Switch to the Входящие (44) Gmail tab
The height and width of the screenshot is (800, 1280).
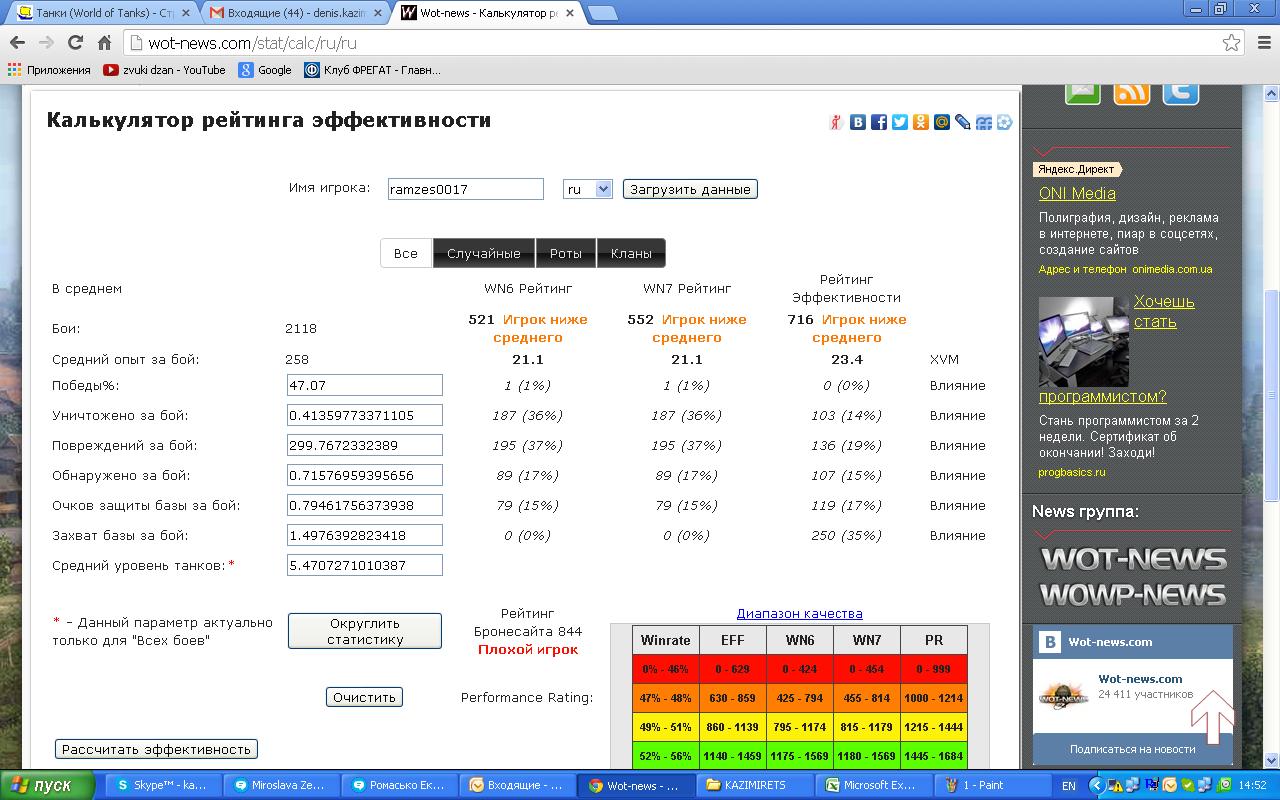(295, 13)
